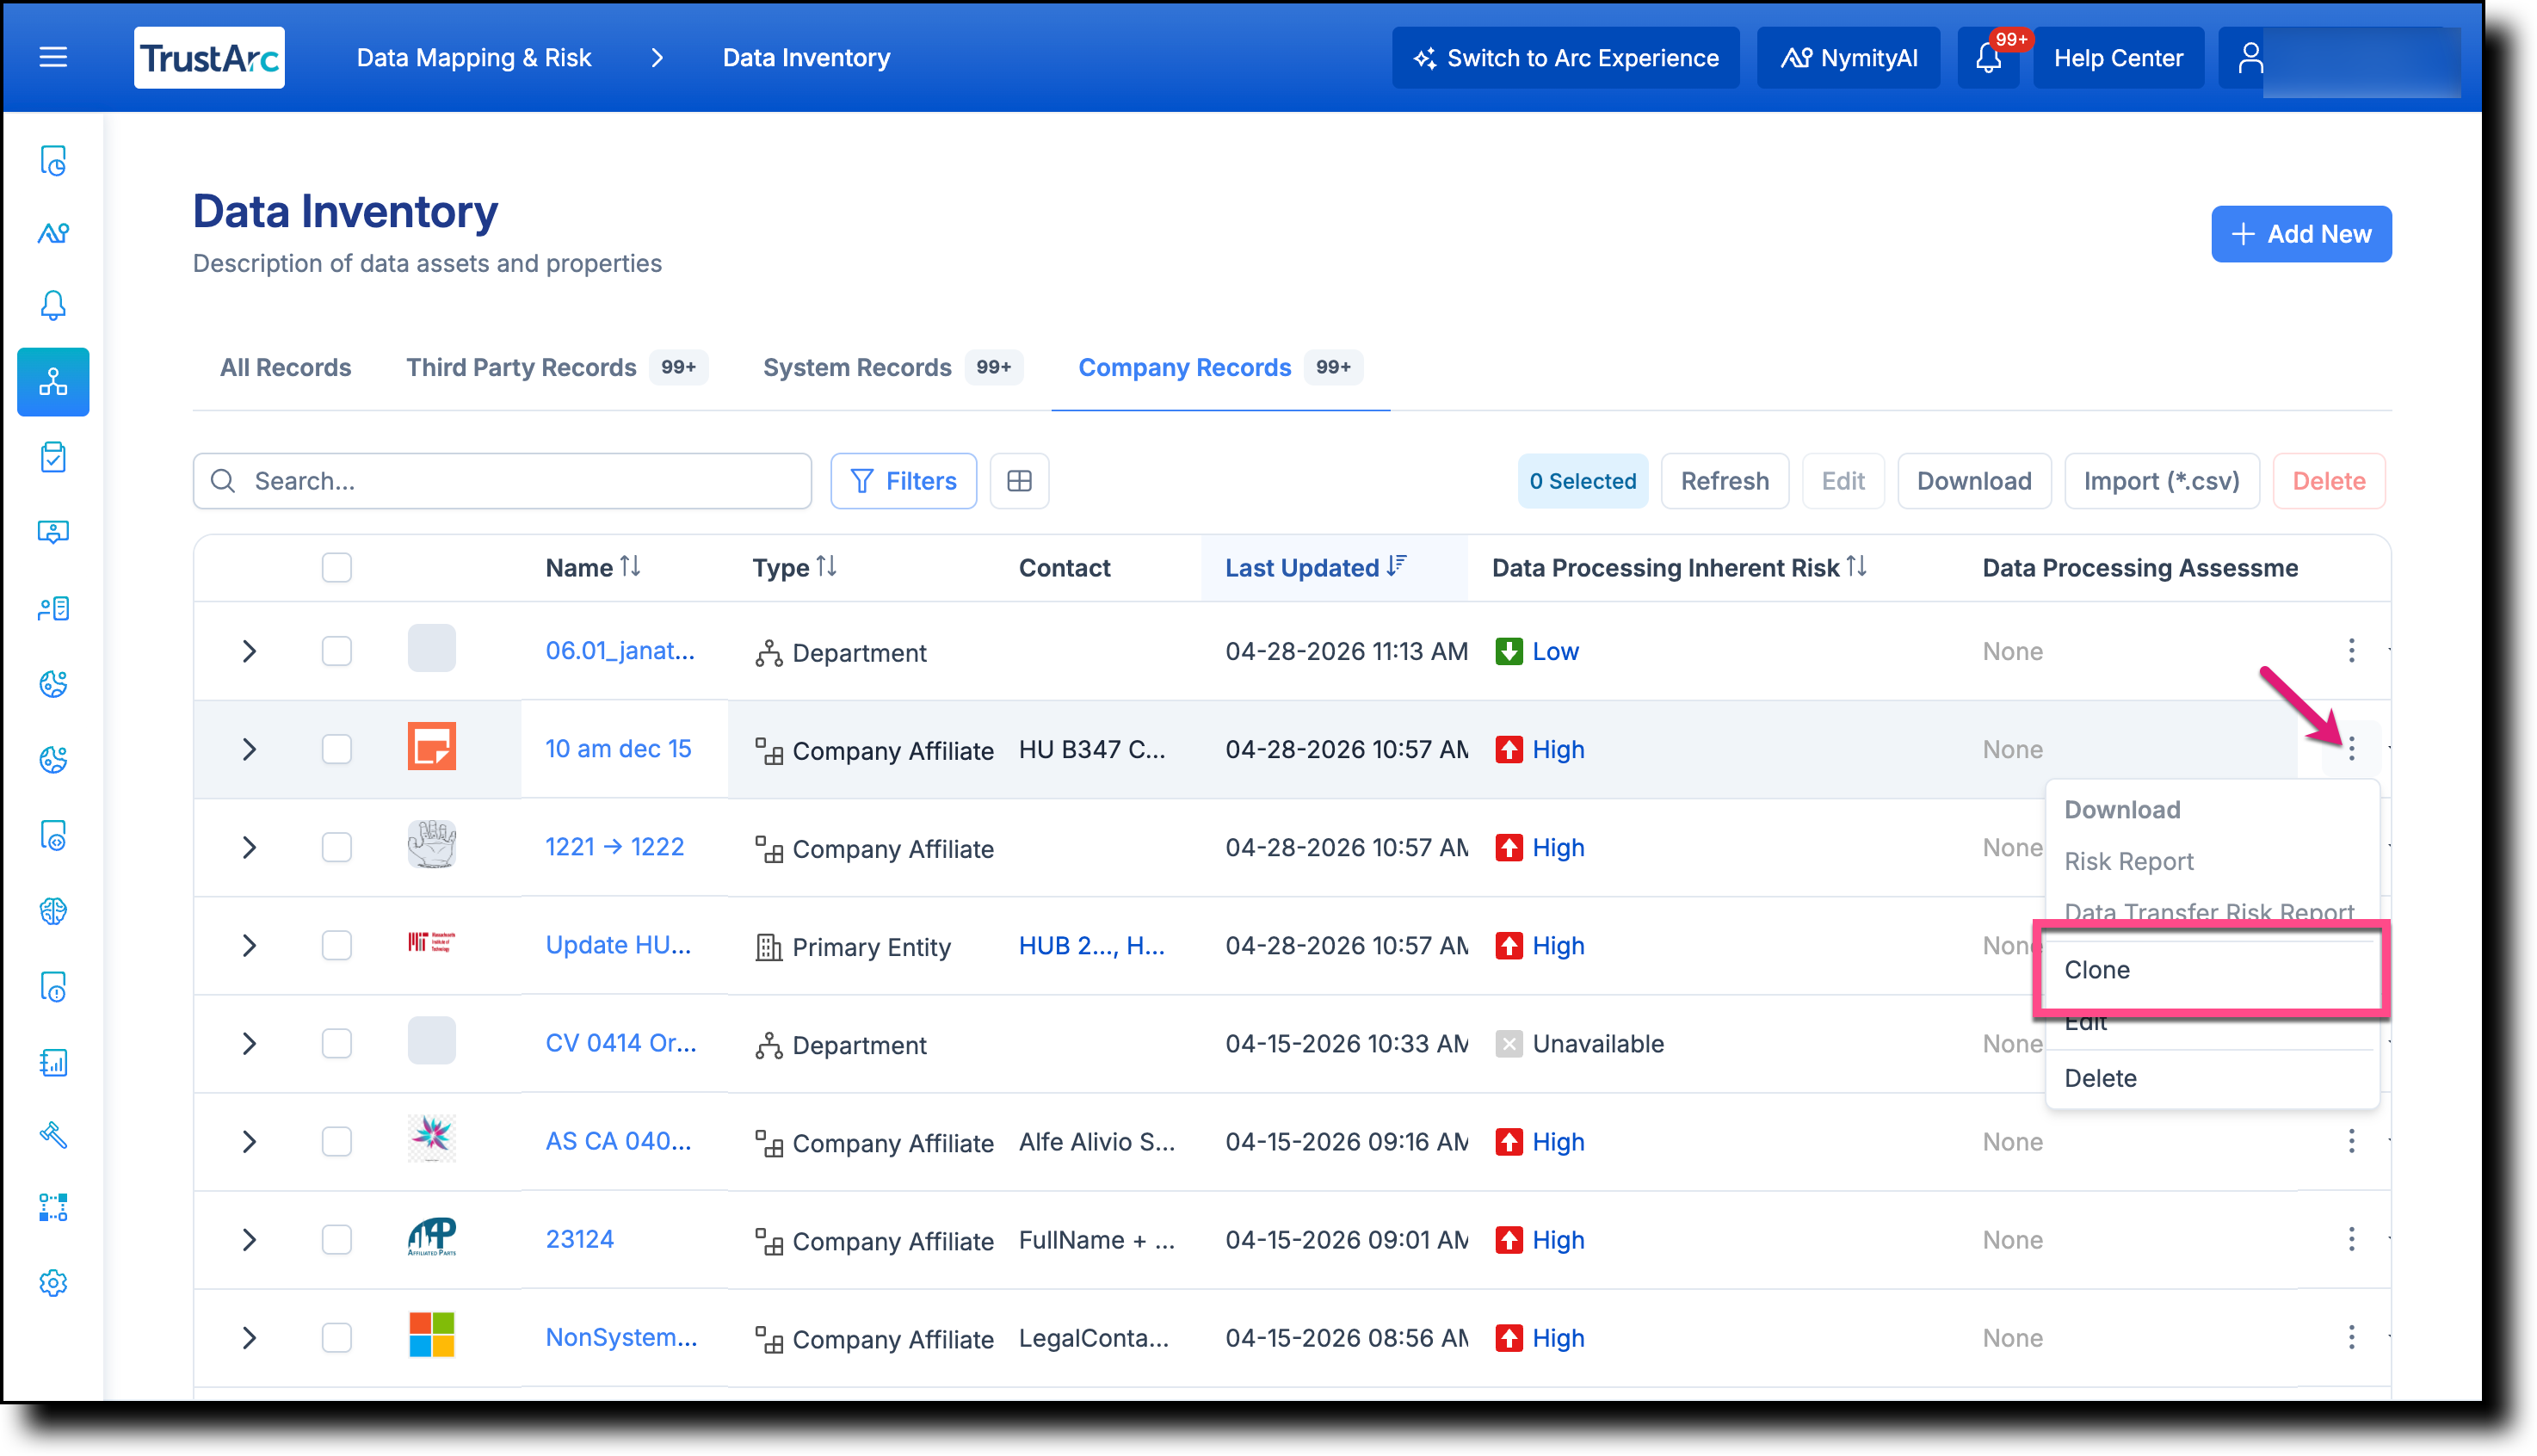Check the NonSystem row checkbox
Image resolution: width=2537 pixels, height=1456 pixels.
[337, 1337]
